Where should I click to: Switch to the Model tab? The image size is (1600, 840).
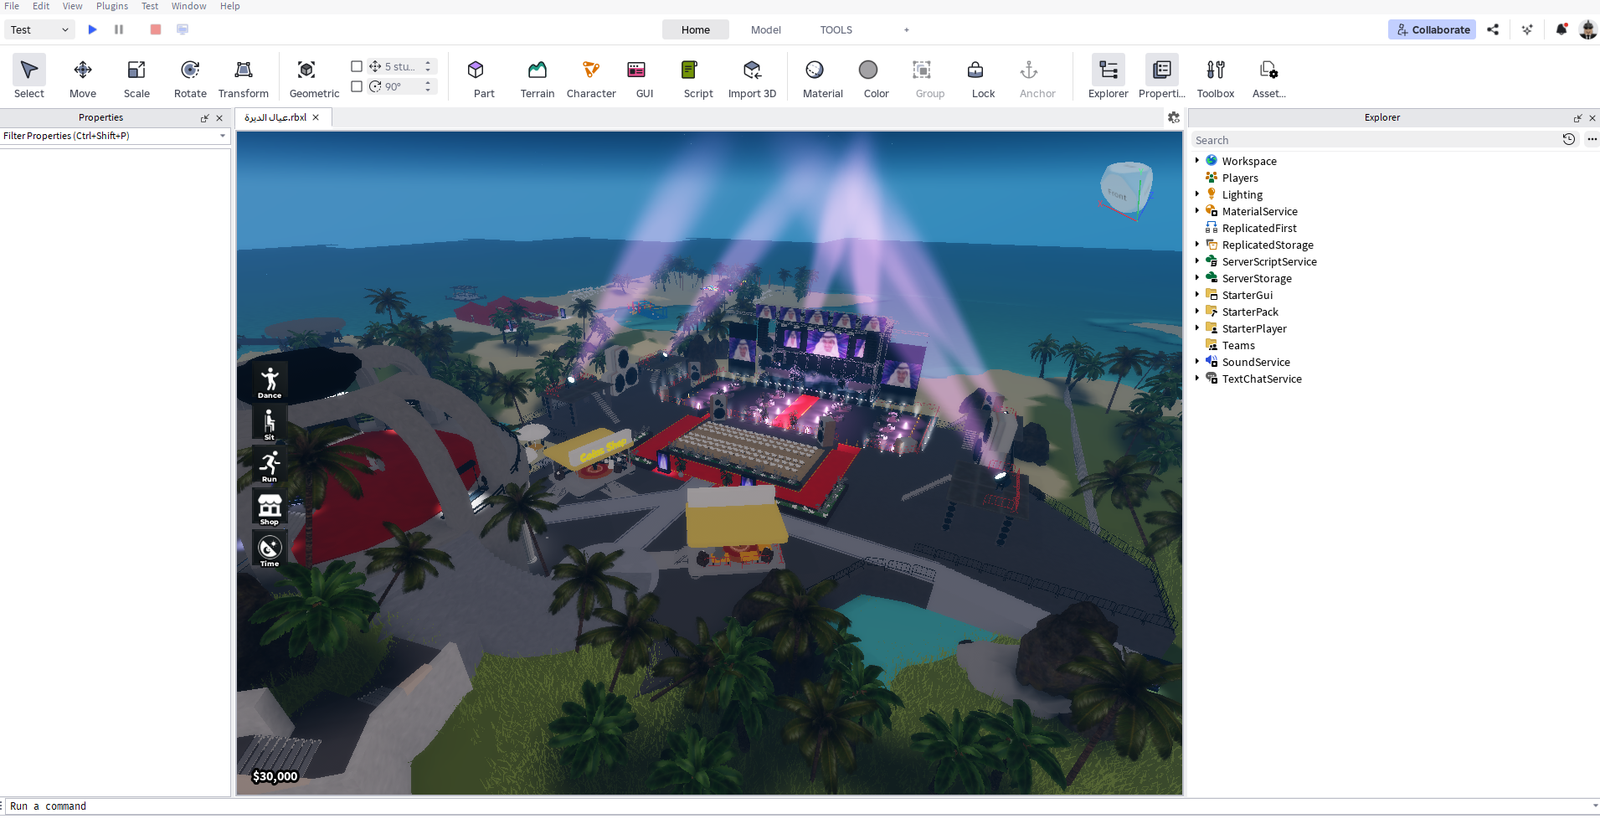[x=766, y=30]
